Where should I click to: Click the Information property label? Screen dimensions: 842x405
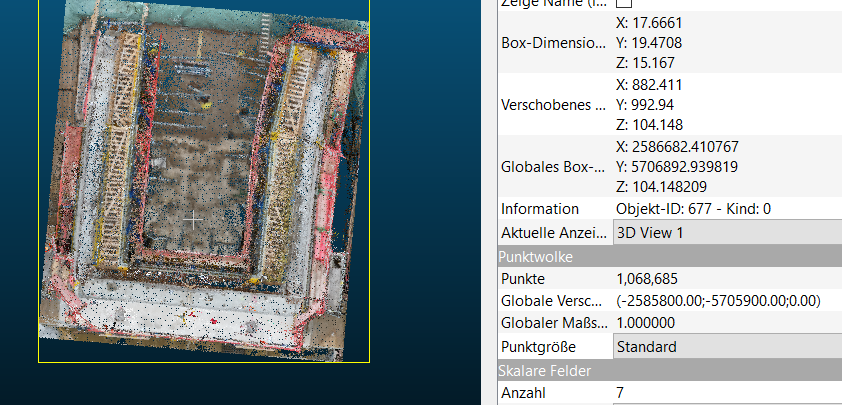(x=540, y=209)
